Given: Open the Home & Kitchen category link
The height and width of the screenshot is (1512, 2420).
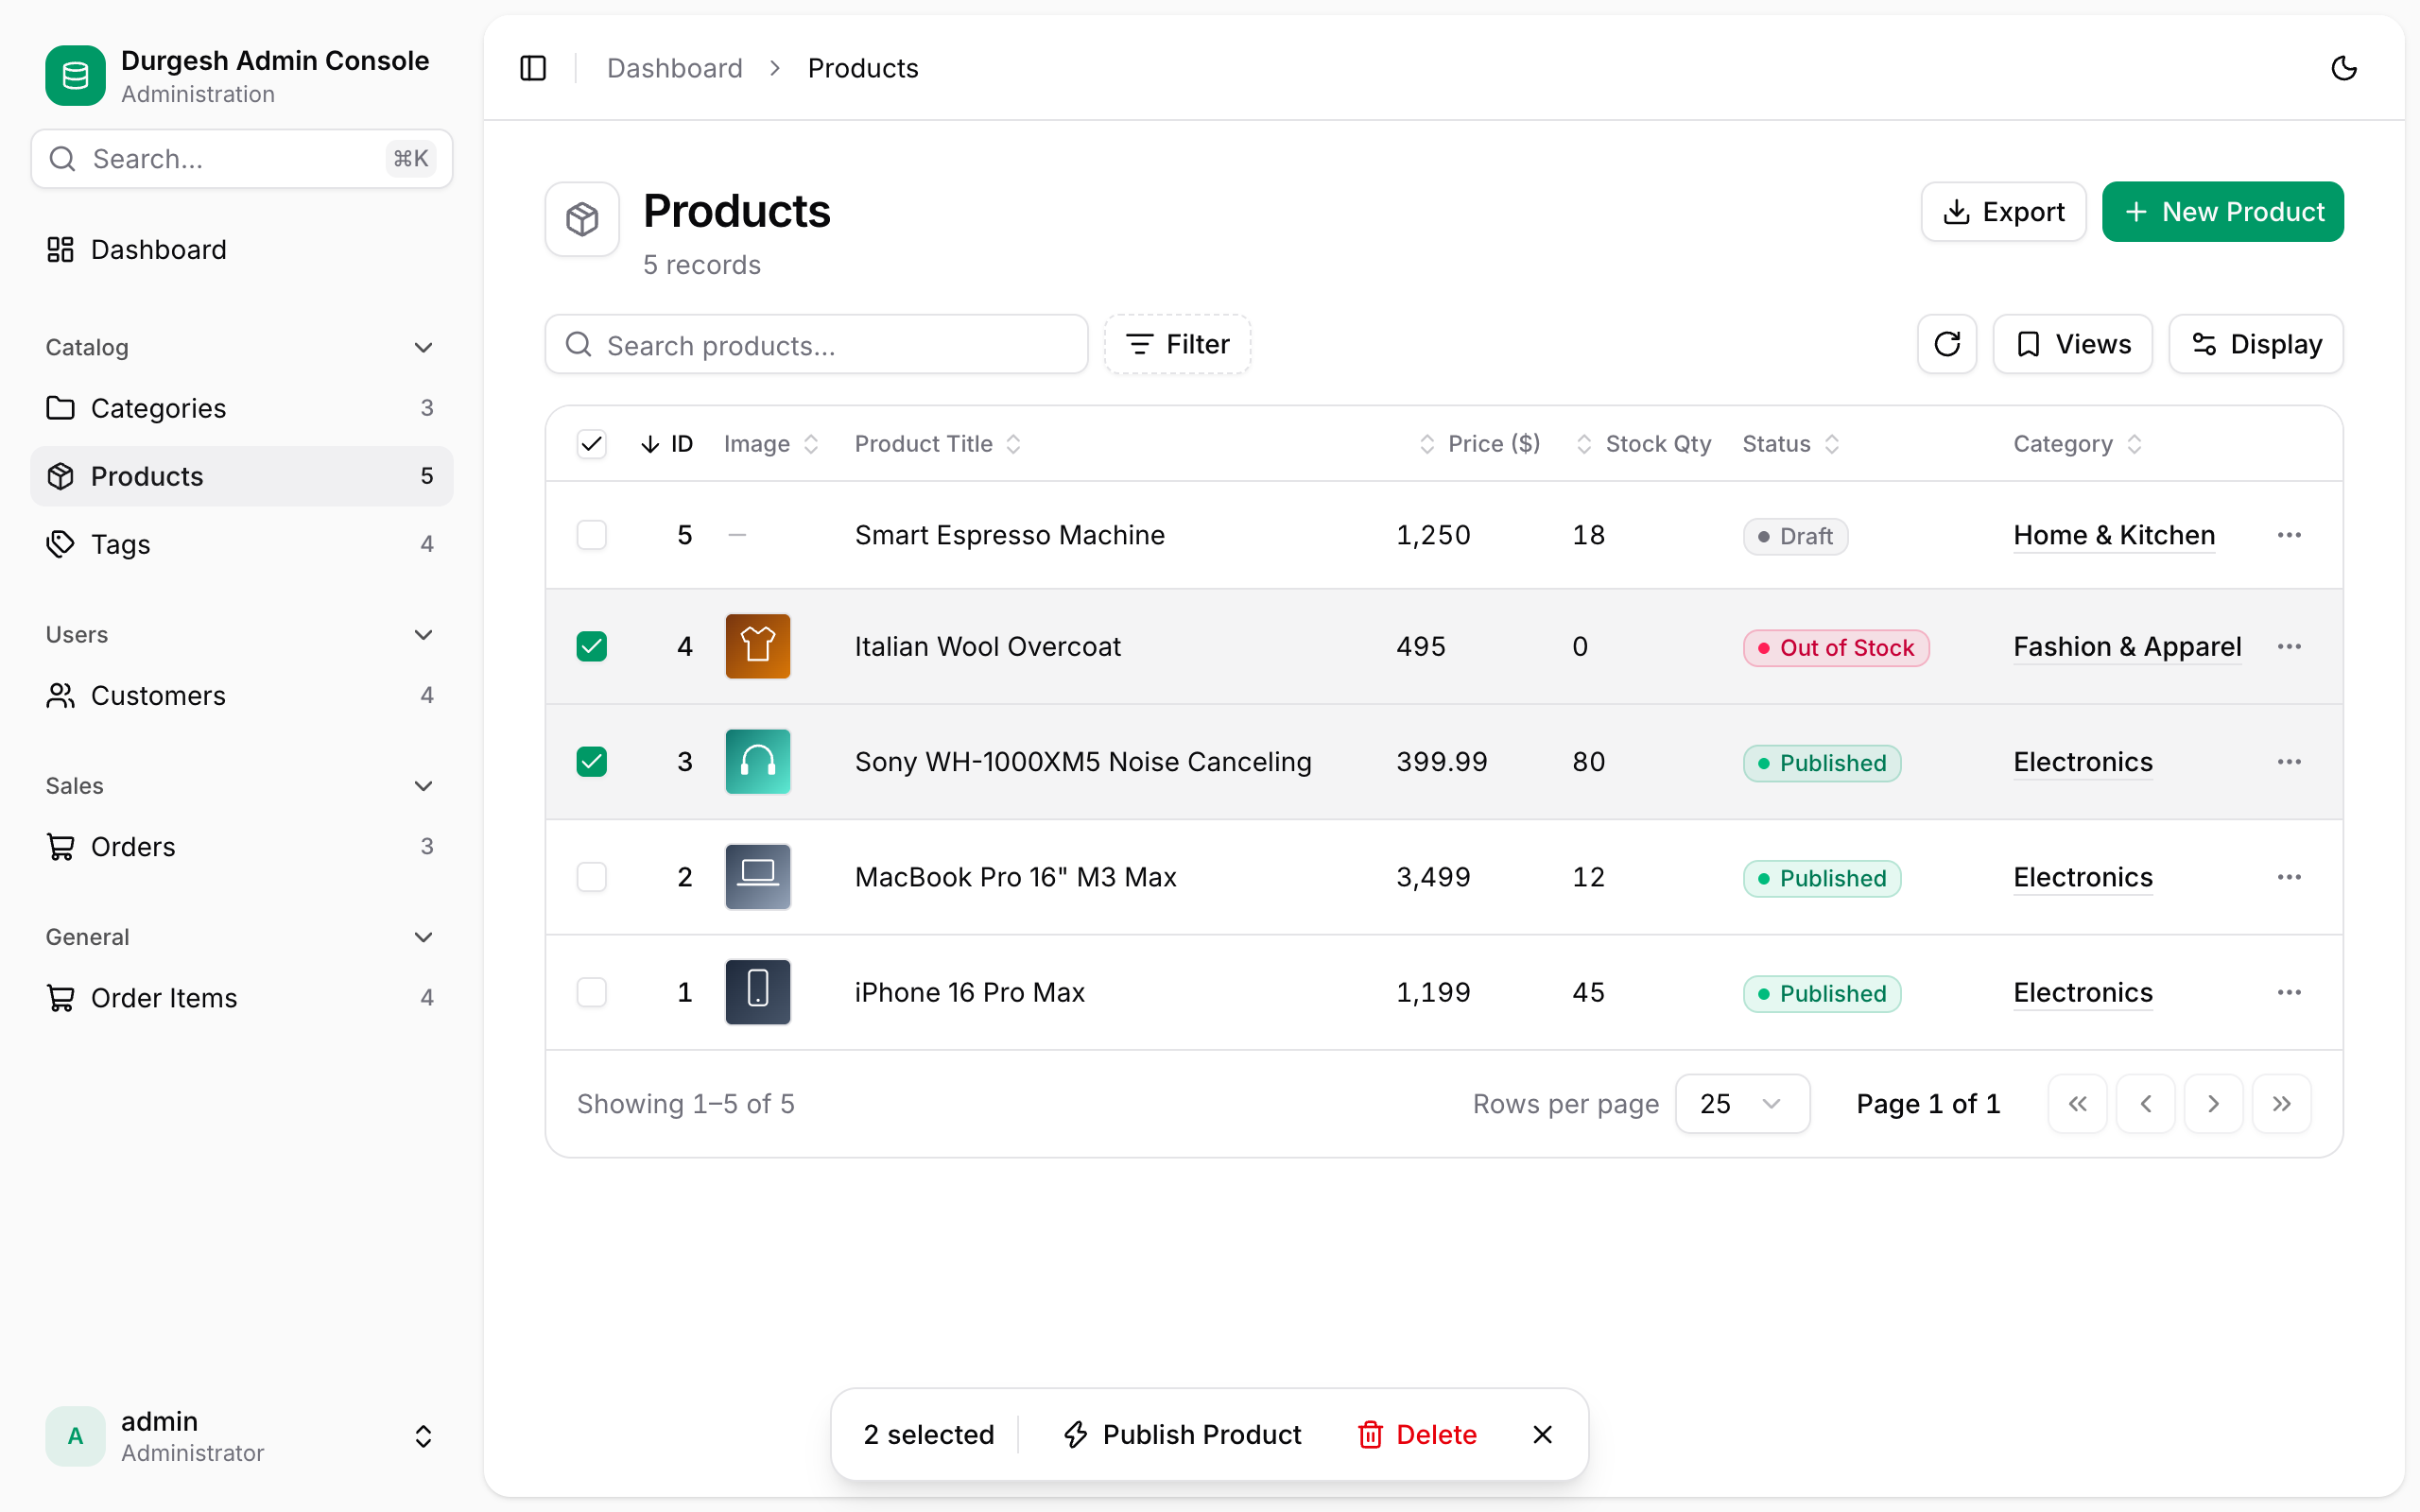Looking at the screenshot, I should (2114, 535).
